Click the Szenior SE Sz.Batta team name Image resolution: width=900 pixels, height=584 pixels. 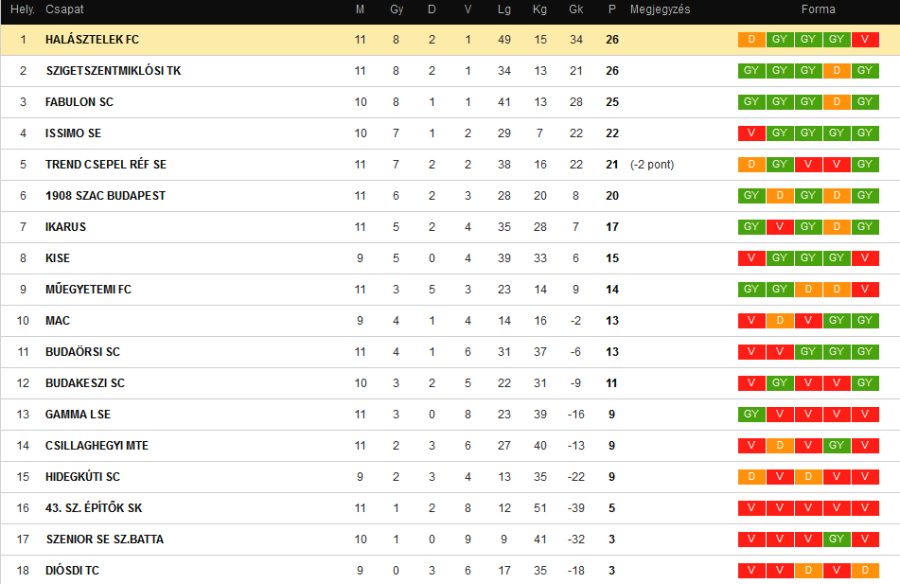pos(104,539)
